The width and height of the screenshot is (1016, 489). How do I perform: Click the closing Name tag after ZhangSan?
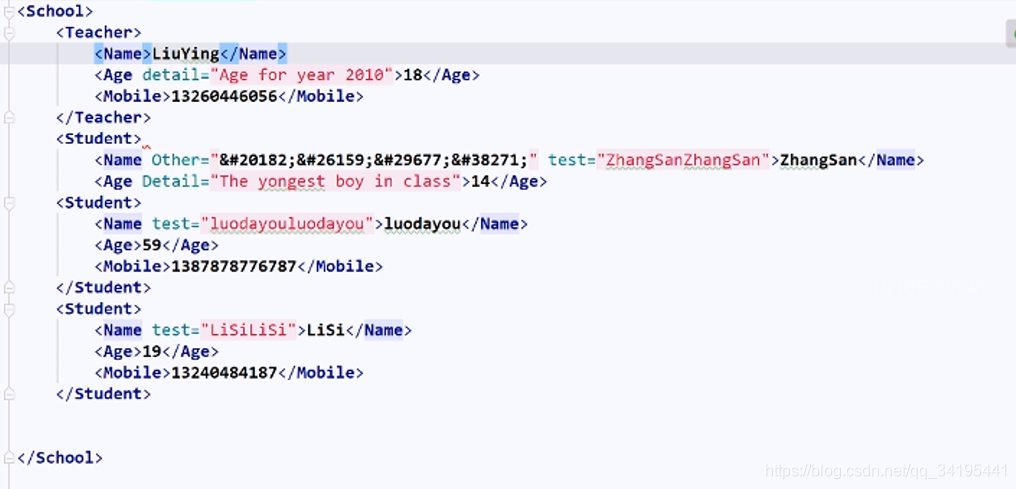point(892,160)
